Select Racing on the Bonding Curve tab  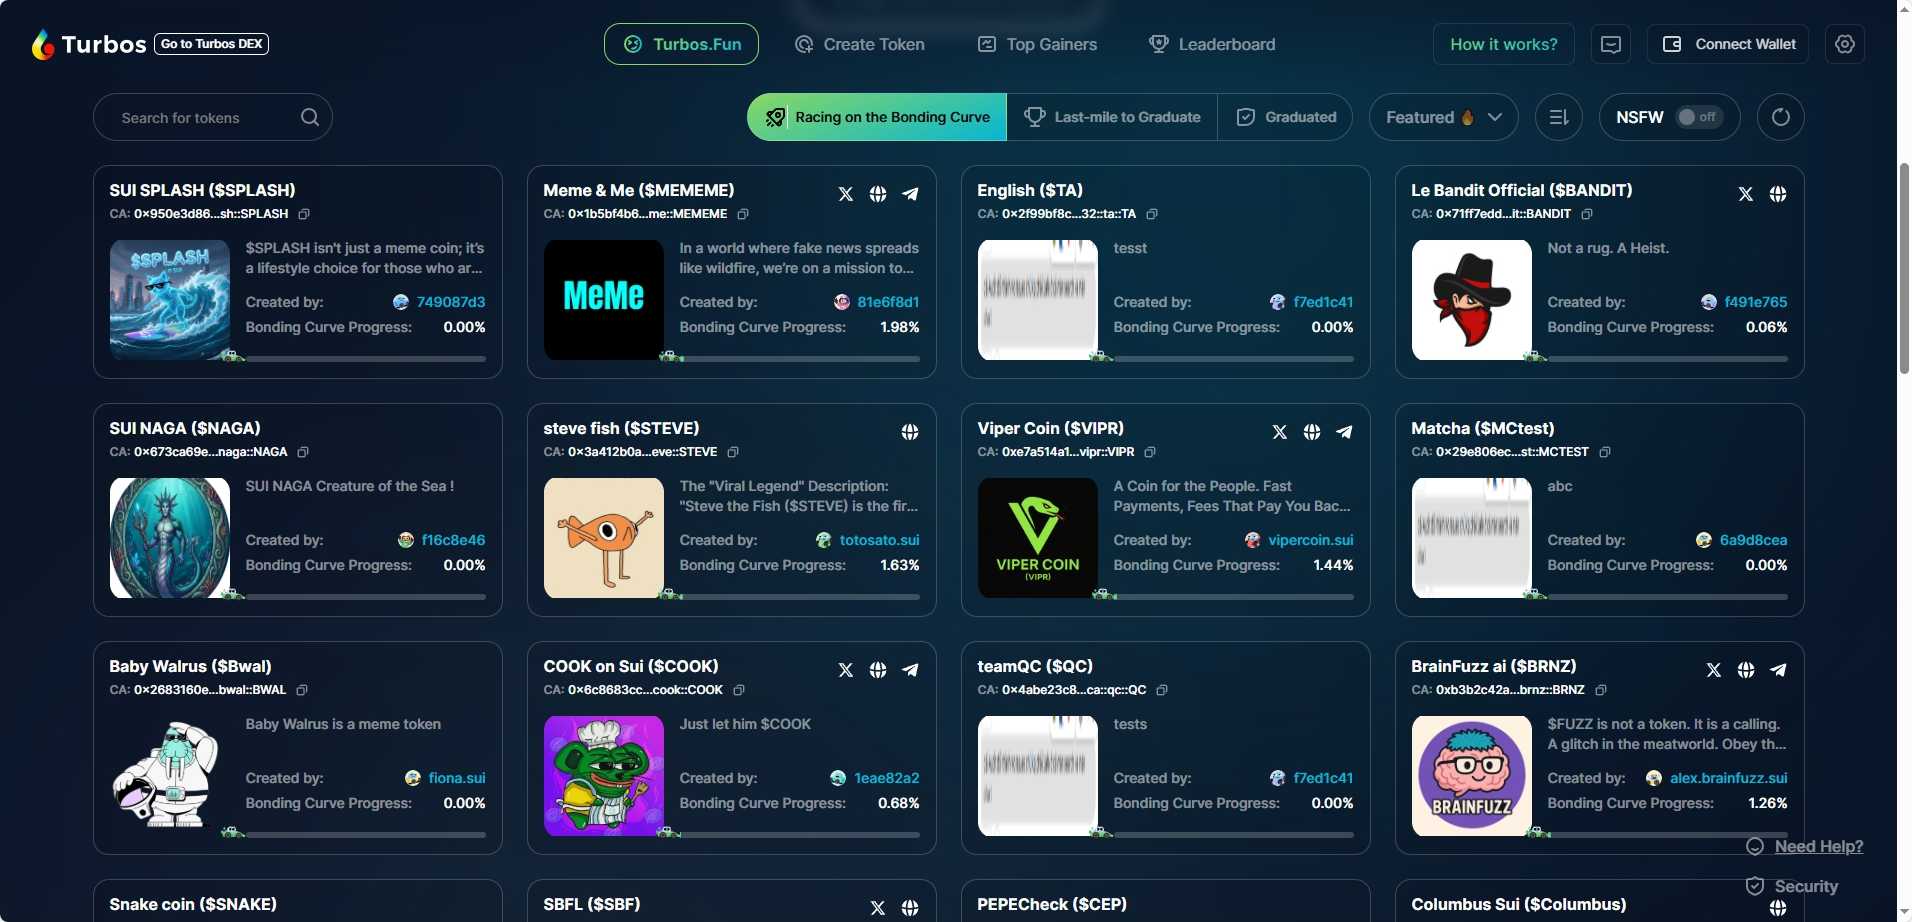[x=877, y=117]
